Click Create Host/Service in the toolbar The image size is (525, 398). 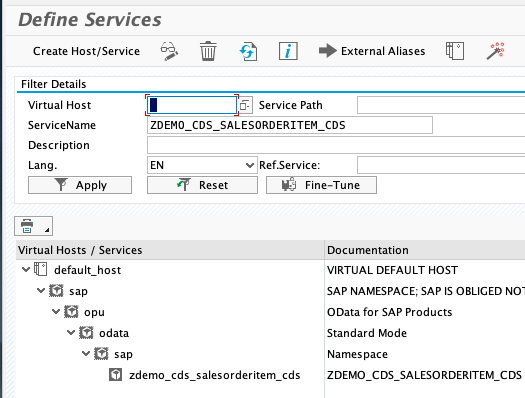pos(86,51)
